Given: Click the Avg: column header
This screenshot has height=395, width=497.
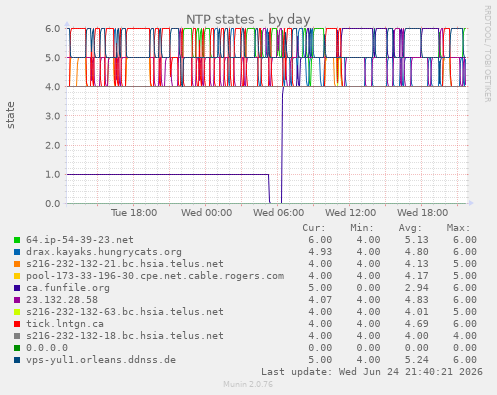Looking at the screenshot, I should (410, 228).
